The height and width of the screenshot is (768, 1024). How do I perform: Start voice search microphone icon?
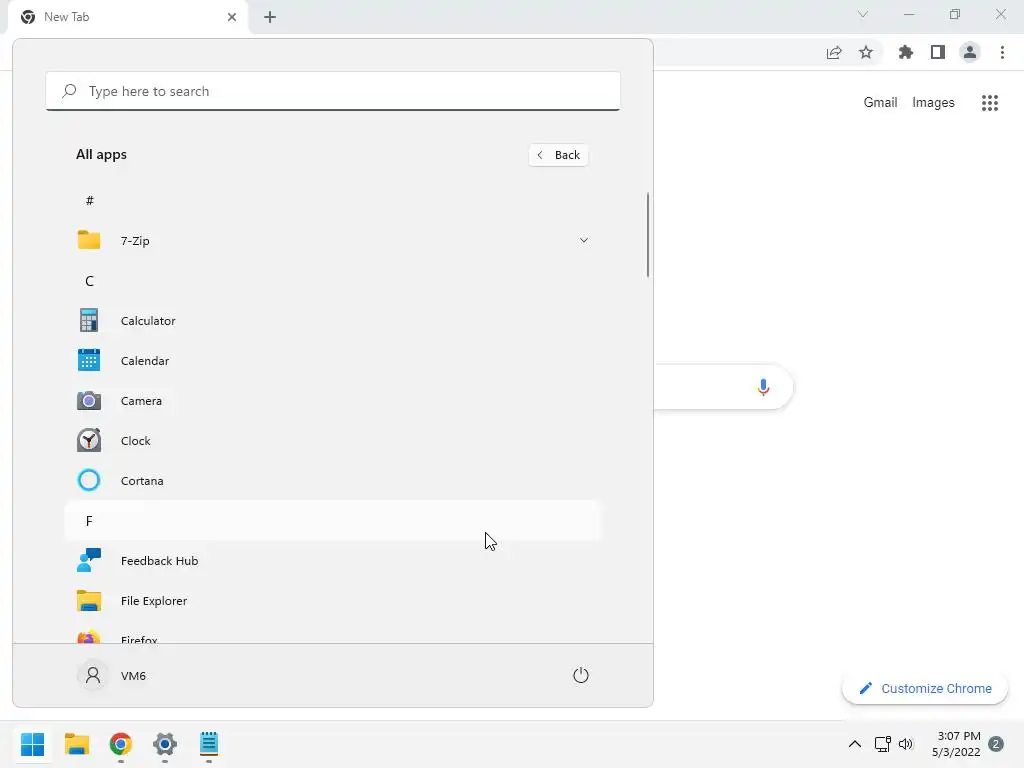[x=763, y=387]
